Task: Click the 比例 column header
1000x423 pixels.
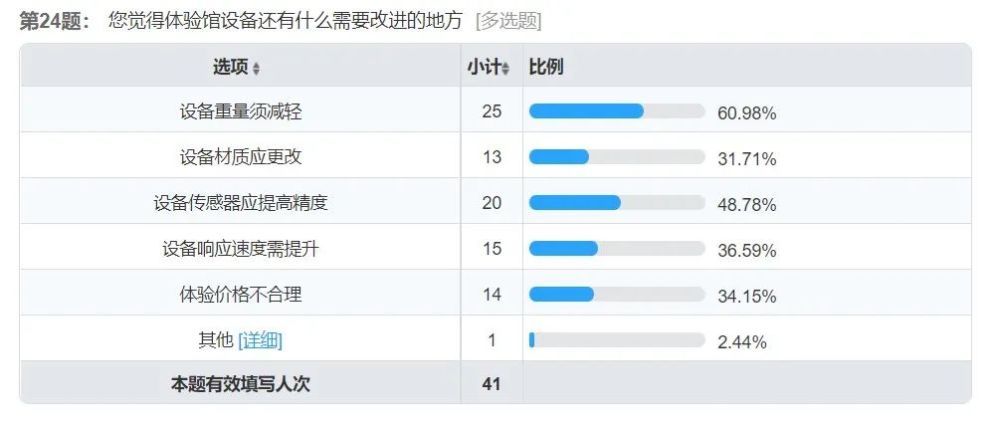Action: (x=546, y=66)
